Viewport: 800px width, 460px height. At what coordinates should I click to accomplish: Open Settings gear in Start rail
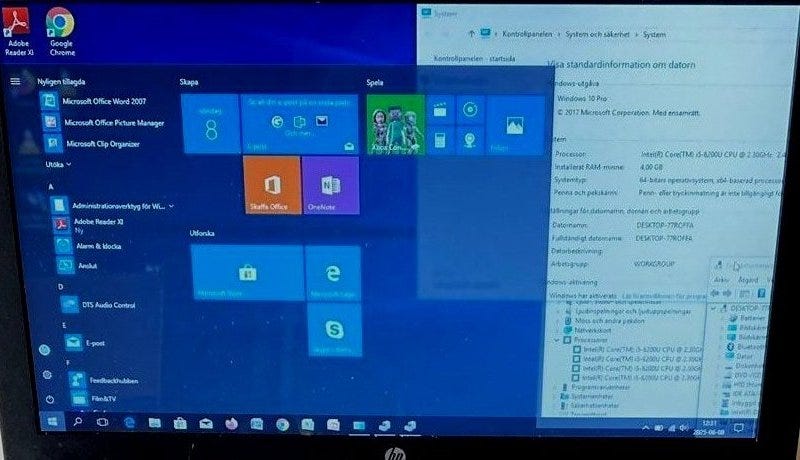click(x=47, y=375)
